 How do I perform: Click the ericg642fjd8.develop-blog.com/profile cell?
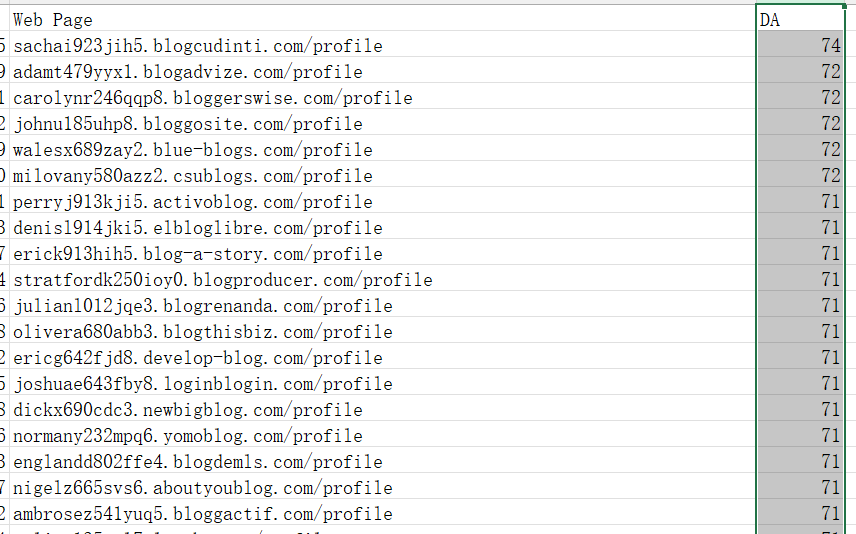click(382, 357)
